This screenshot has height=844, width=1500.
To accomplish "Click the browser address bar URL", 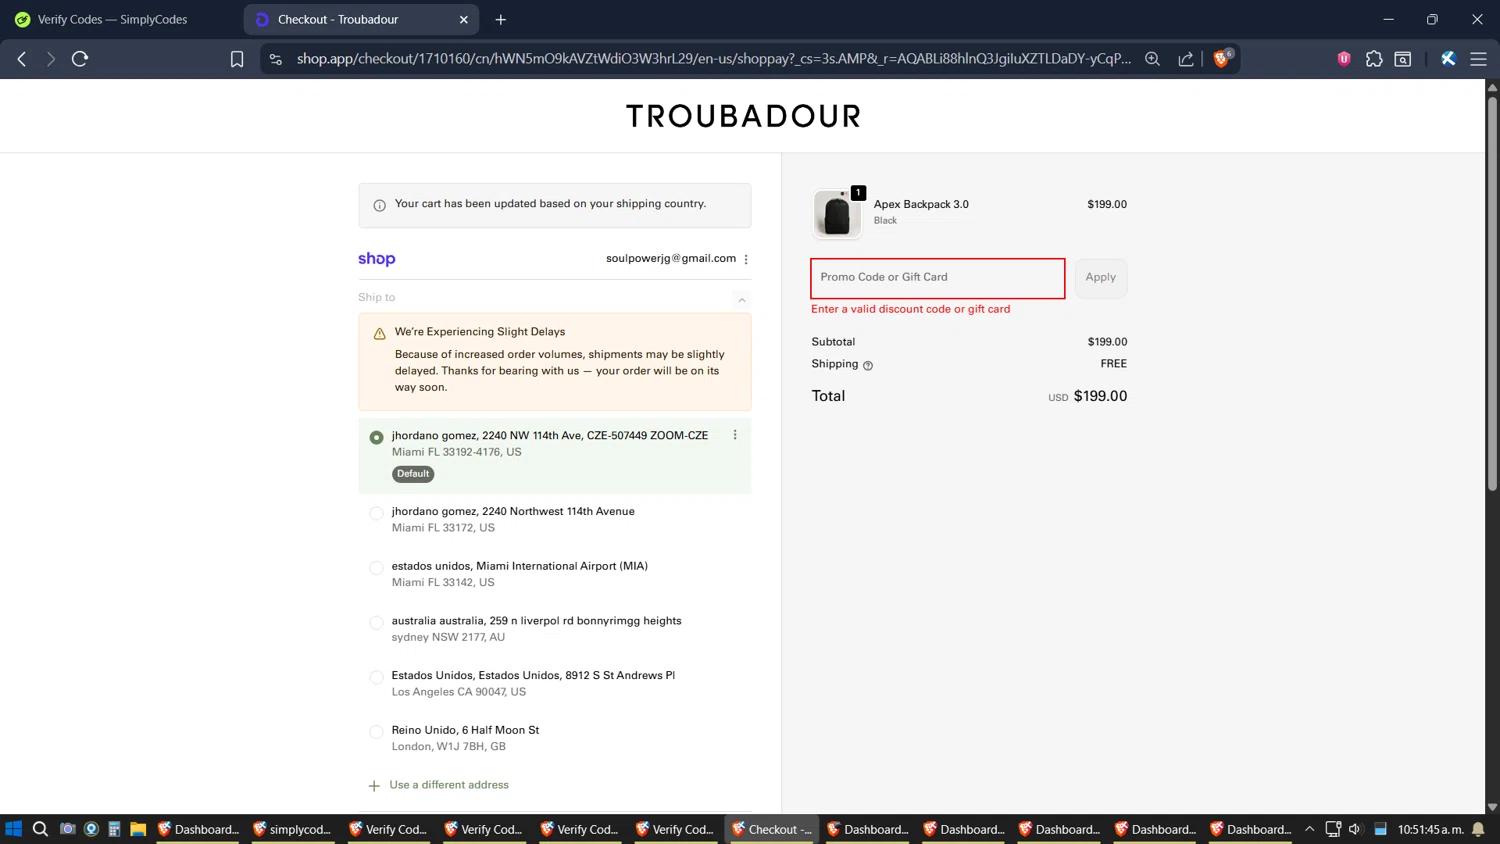I will pyautogui.click(x=713, y=59).
